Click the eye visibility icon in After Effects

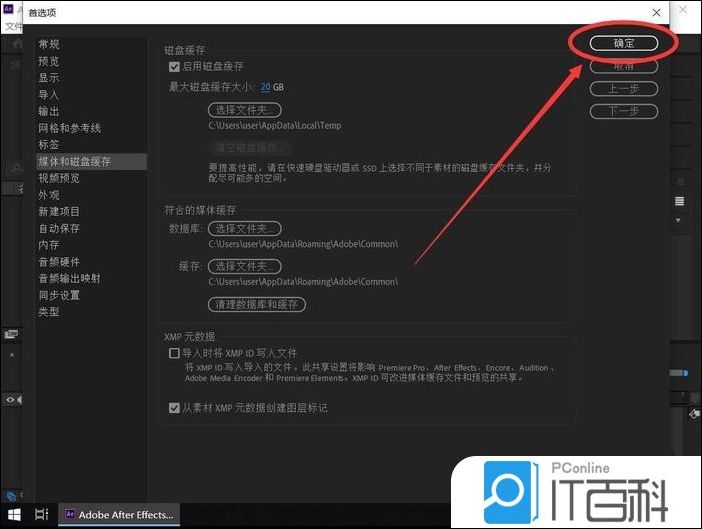coord(10,399)
